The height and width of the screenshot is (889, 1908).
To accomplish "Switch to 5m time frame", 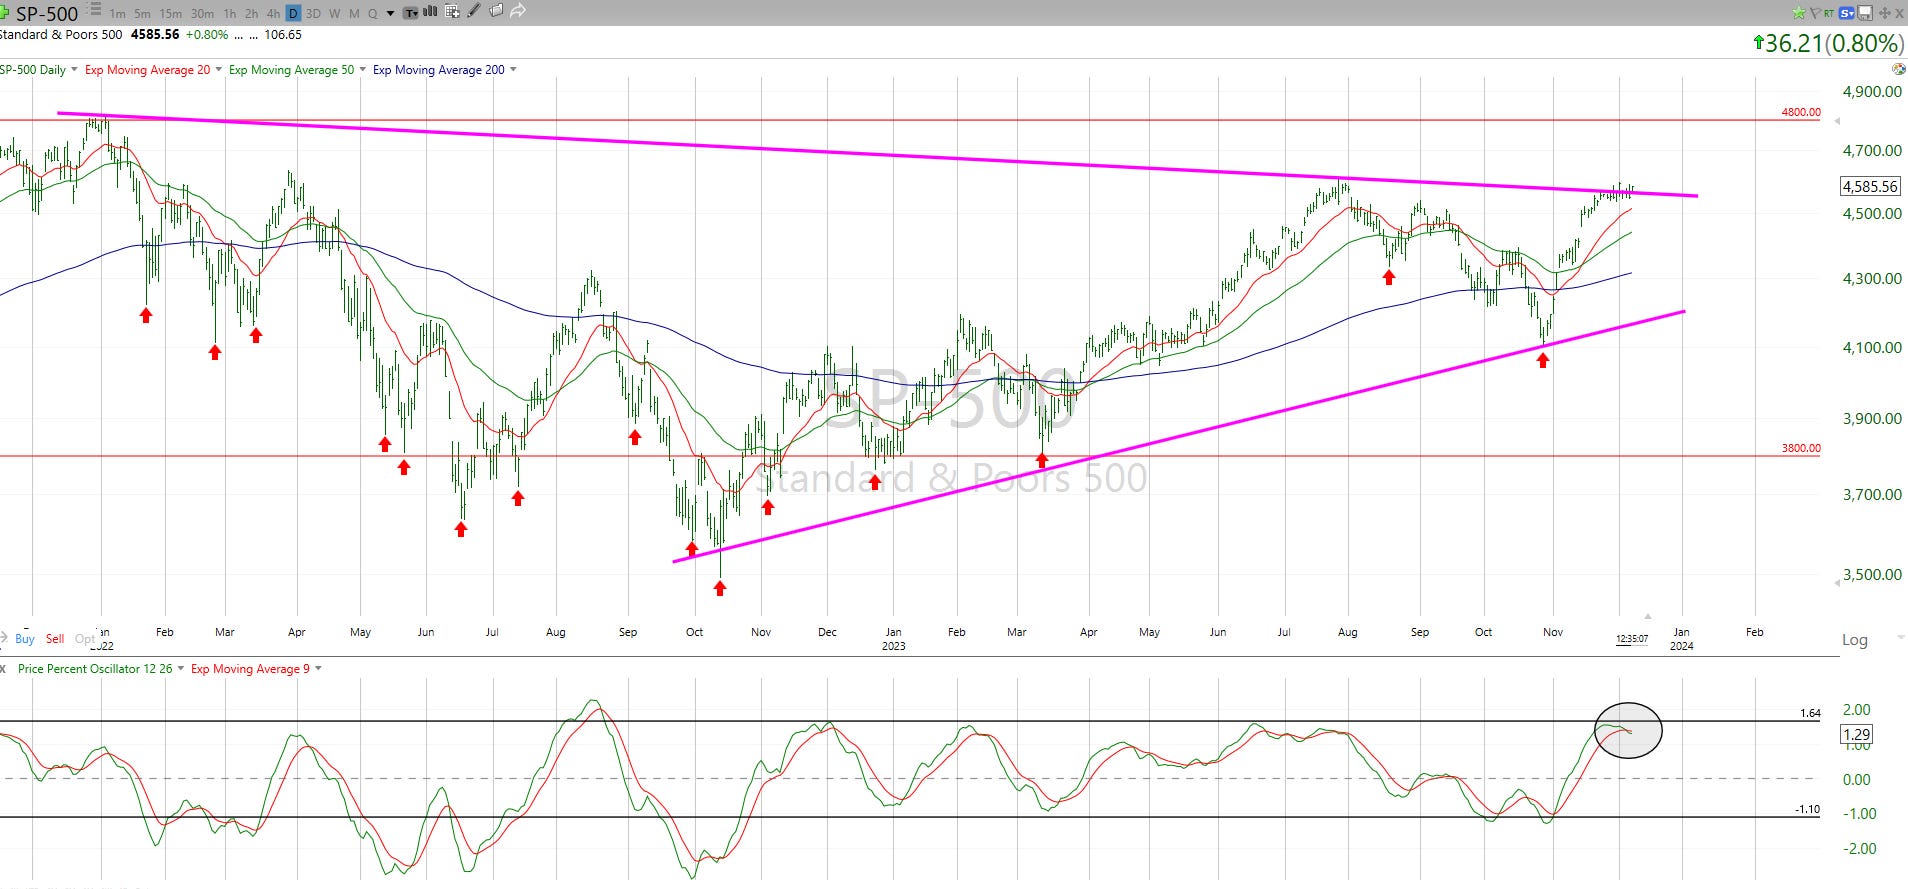I will point(142,14).
